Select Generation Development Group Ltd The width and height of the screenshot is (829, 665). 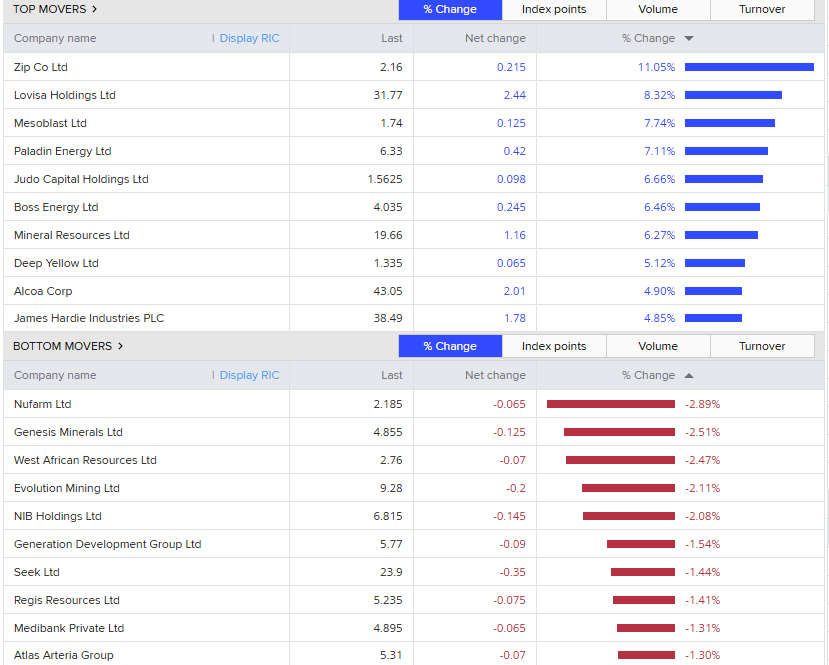(107, 544)
